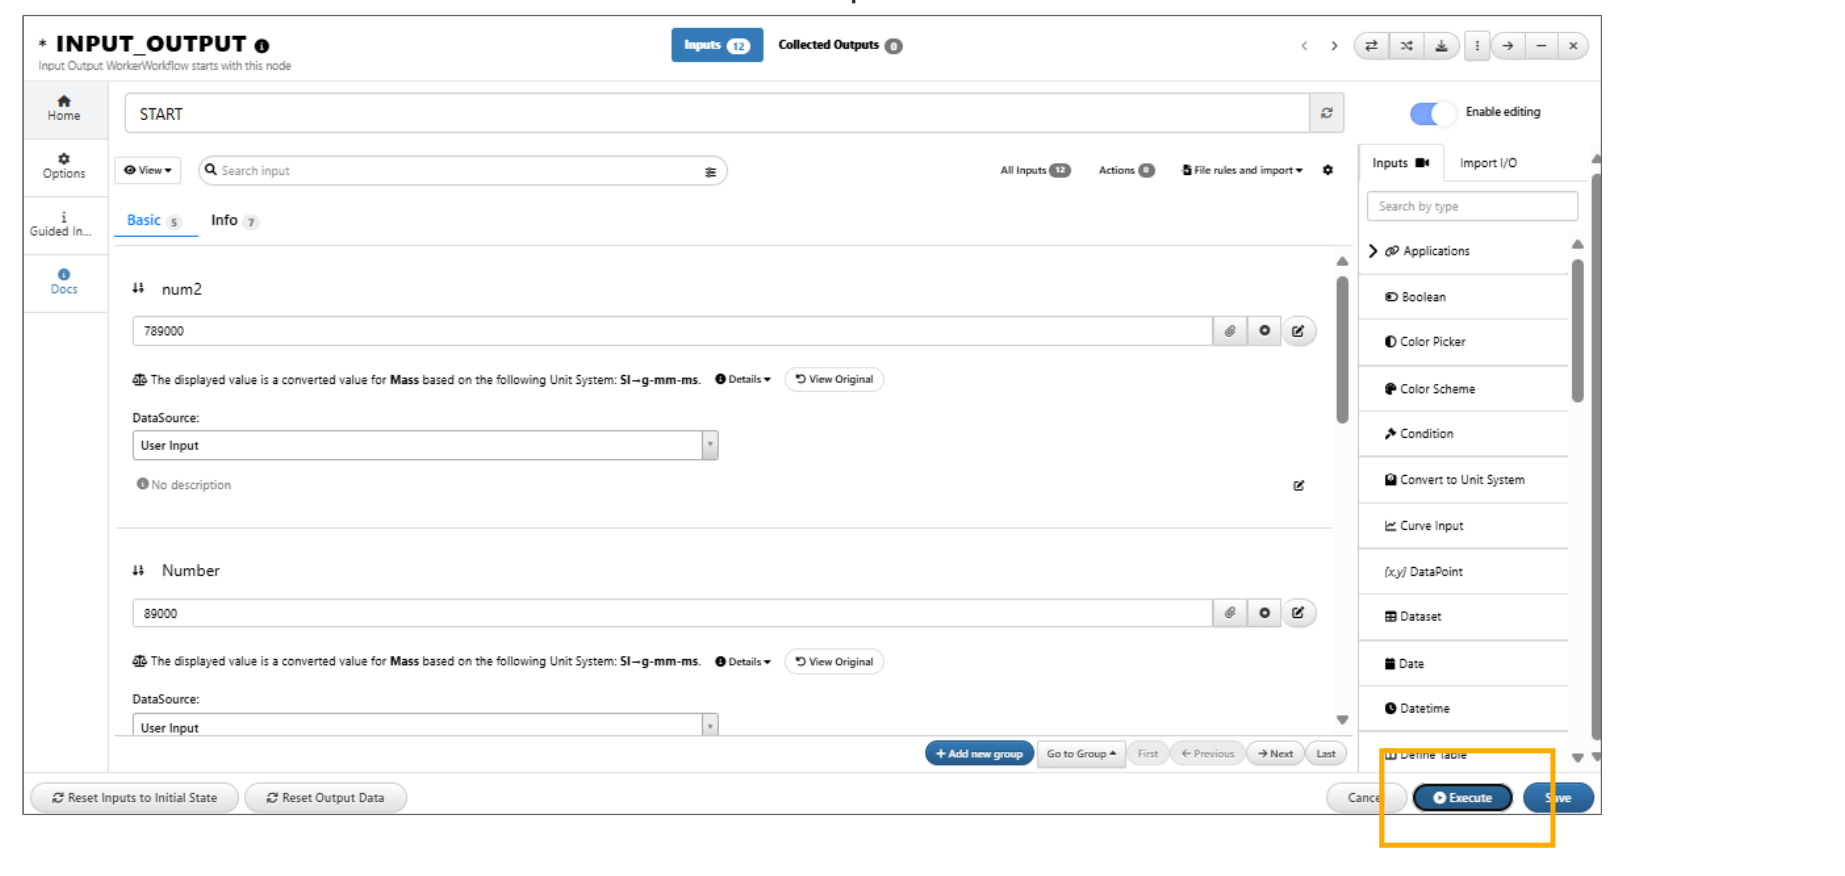Click the circle icon for num2 value
Viewport: 1845px width, 876px height.
(1265, 331)
